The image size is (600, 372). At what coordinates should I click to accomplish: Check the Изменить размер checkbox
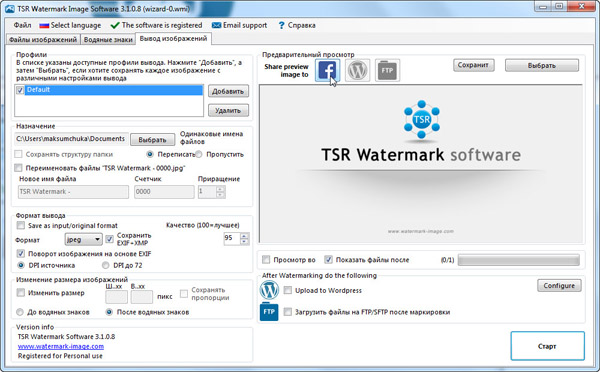coord(21,293)
